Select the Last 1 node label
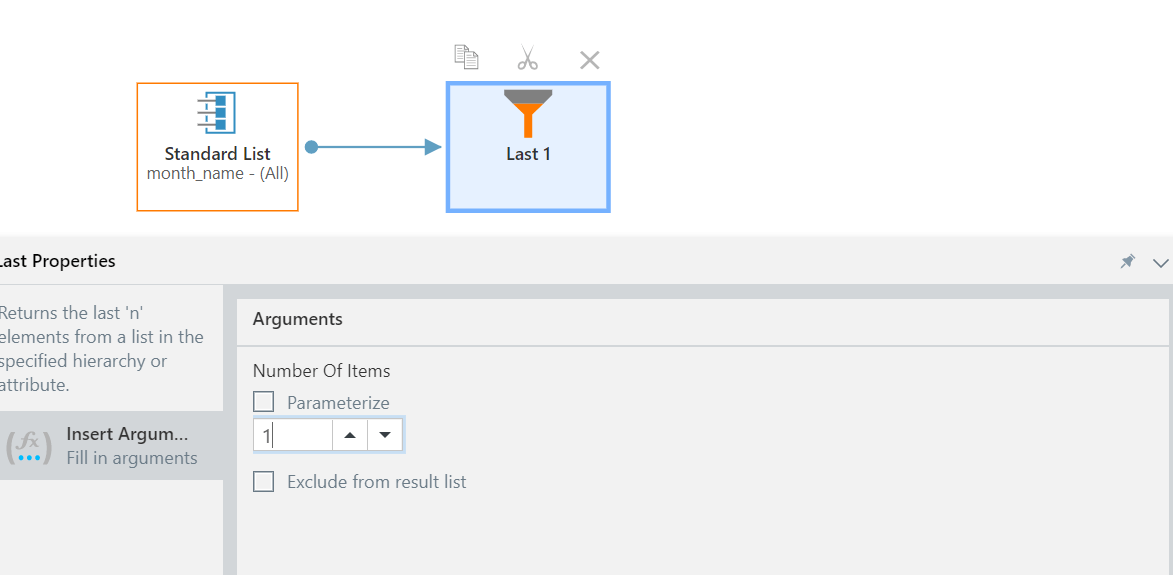The image size is (1173, 575). 528,154
